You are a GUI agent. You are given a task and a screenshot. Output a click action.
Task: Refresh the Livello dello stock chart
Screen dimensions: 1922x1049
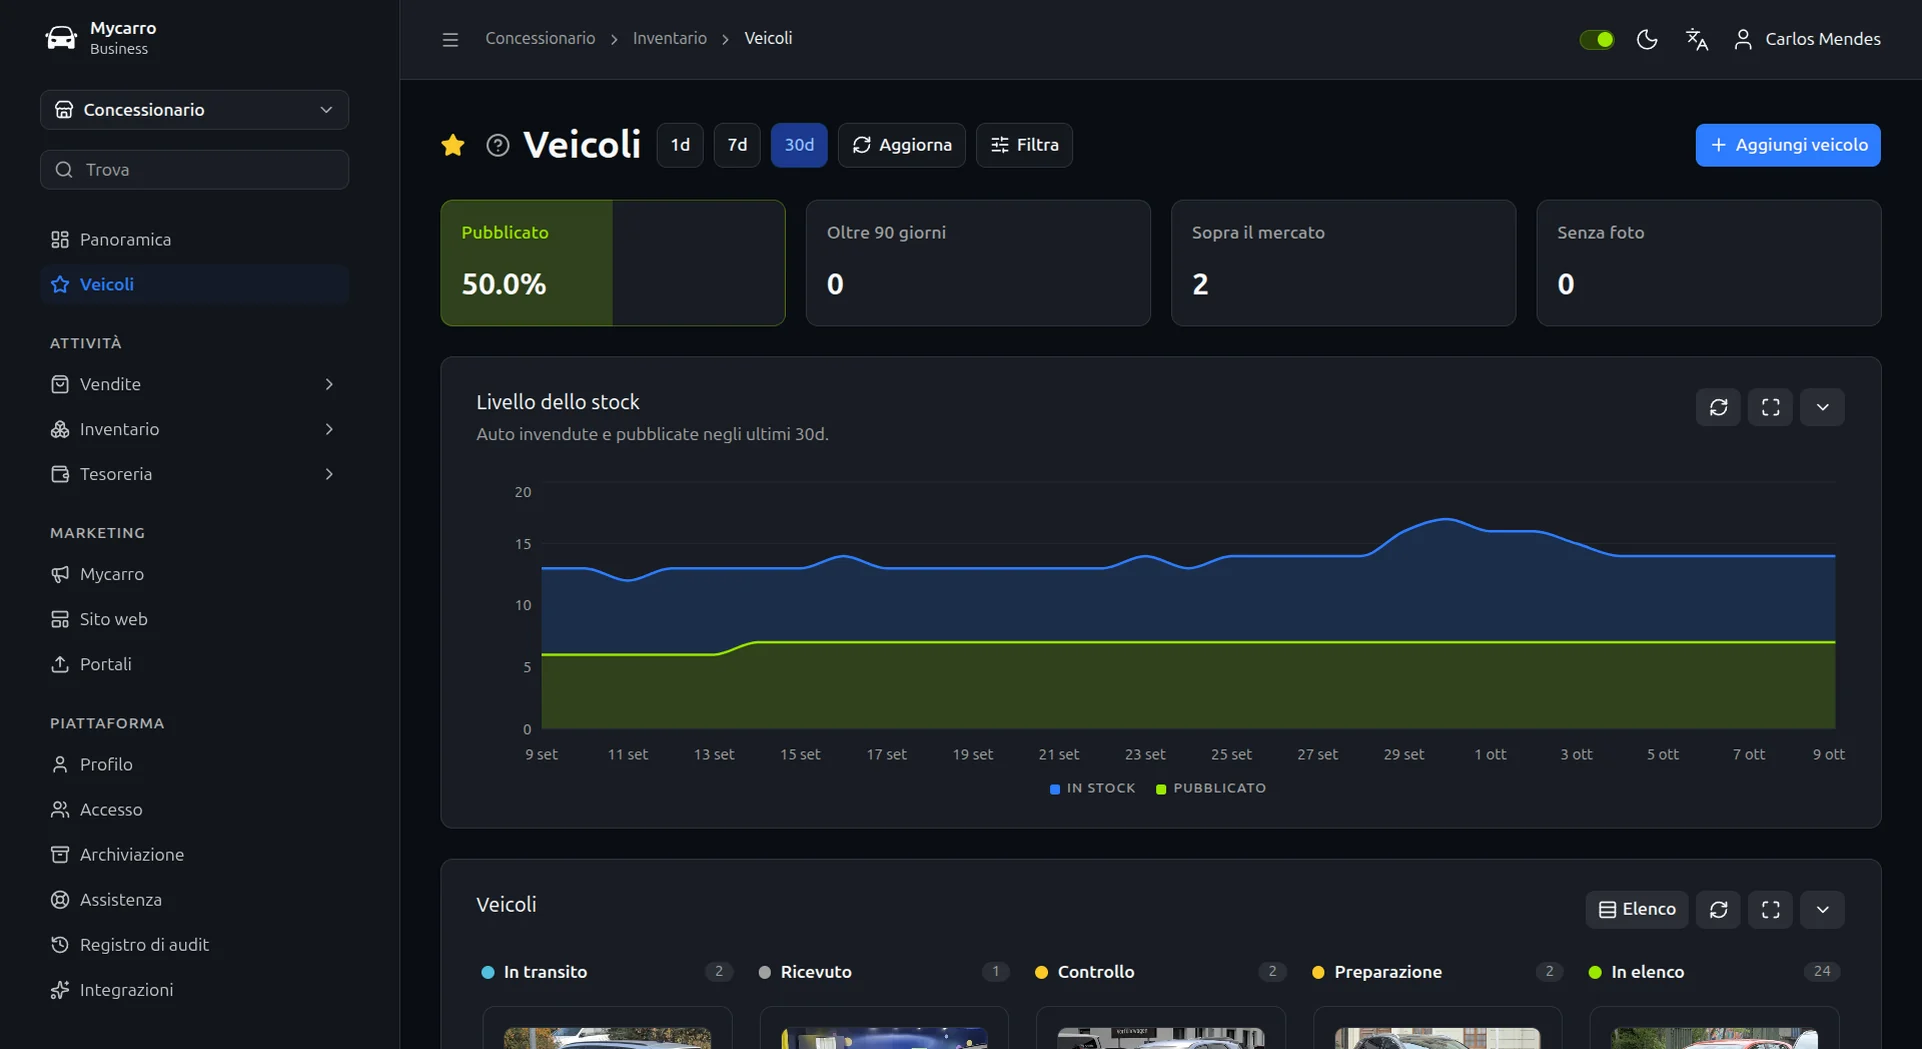pyautogui.click(x=1718, y=407)
